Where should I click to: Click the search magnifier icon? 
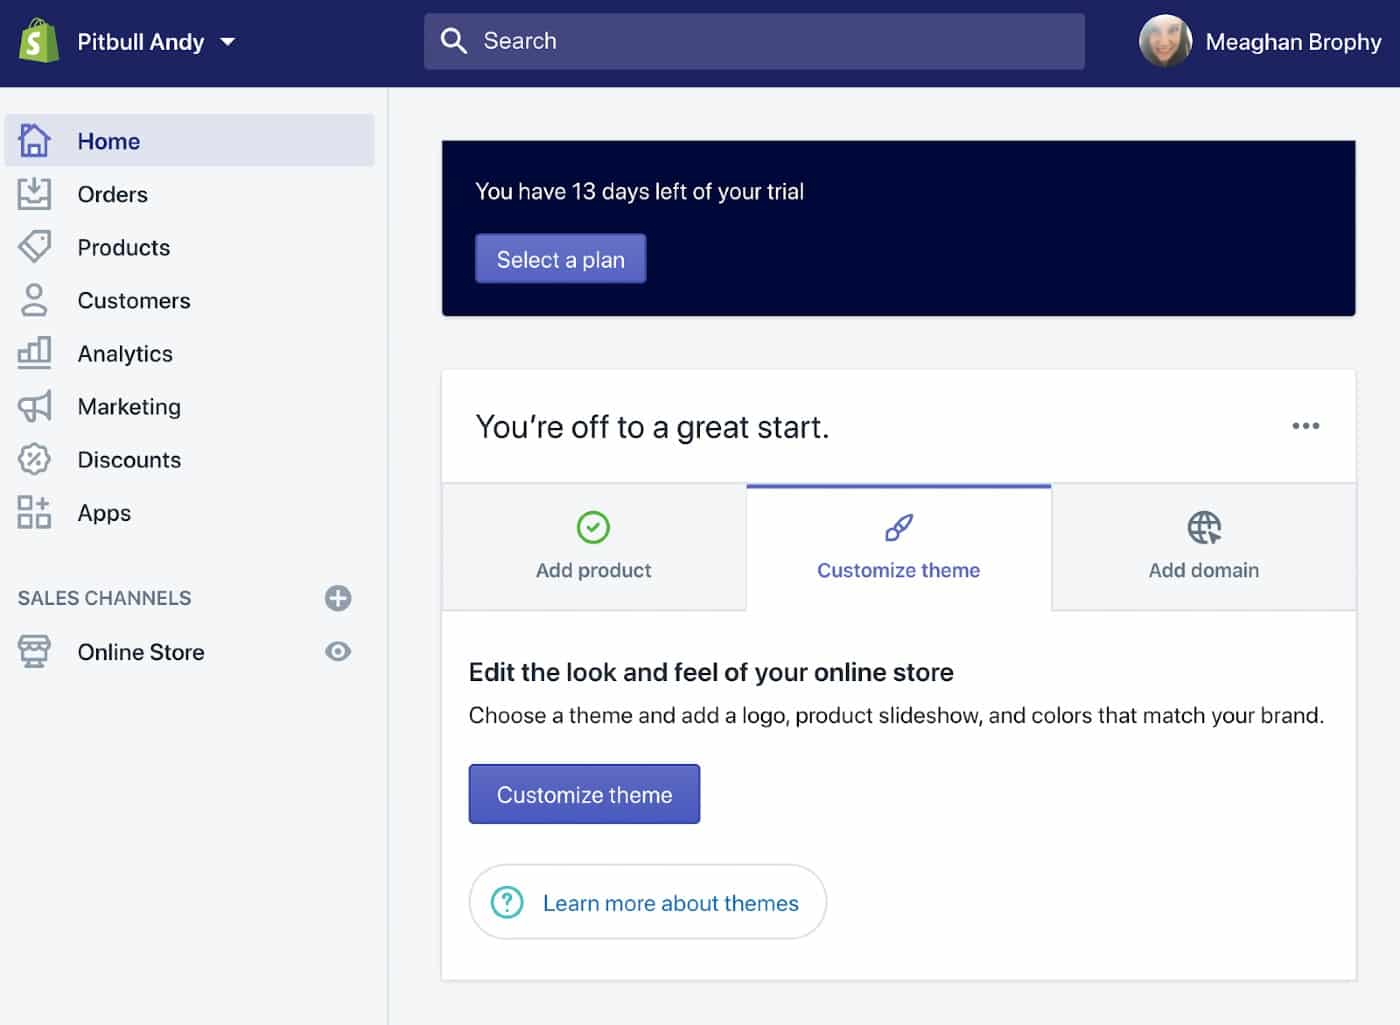click(454, 41)
